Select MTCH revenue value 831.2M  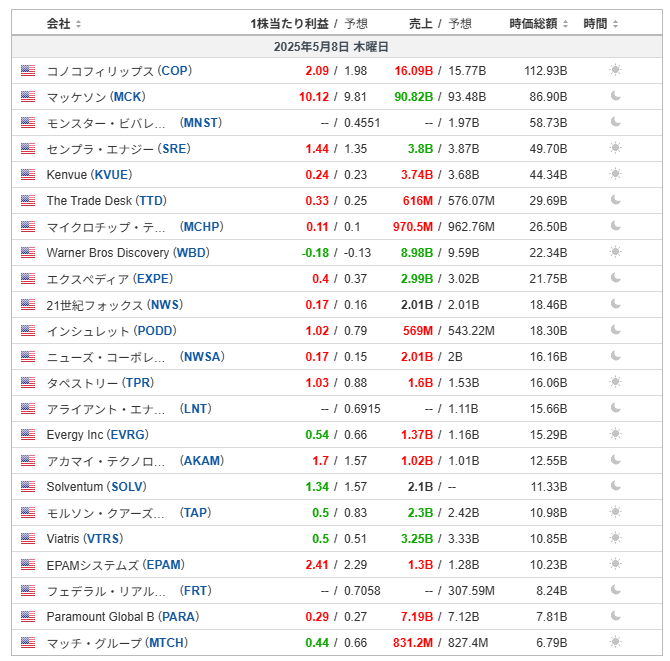(x=413, y=643)
